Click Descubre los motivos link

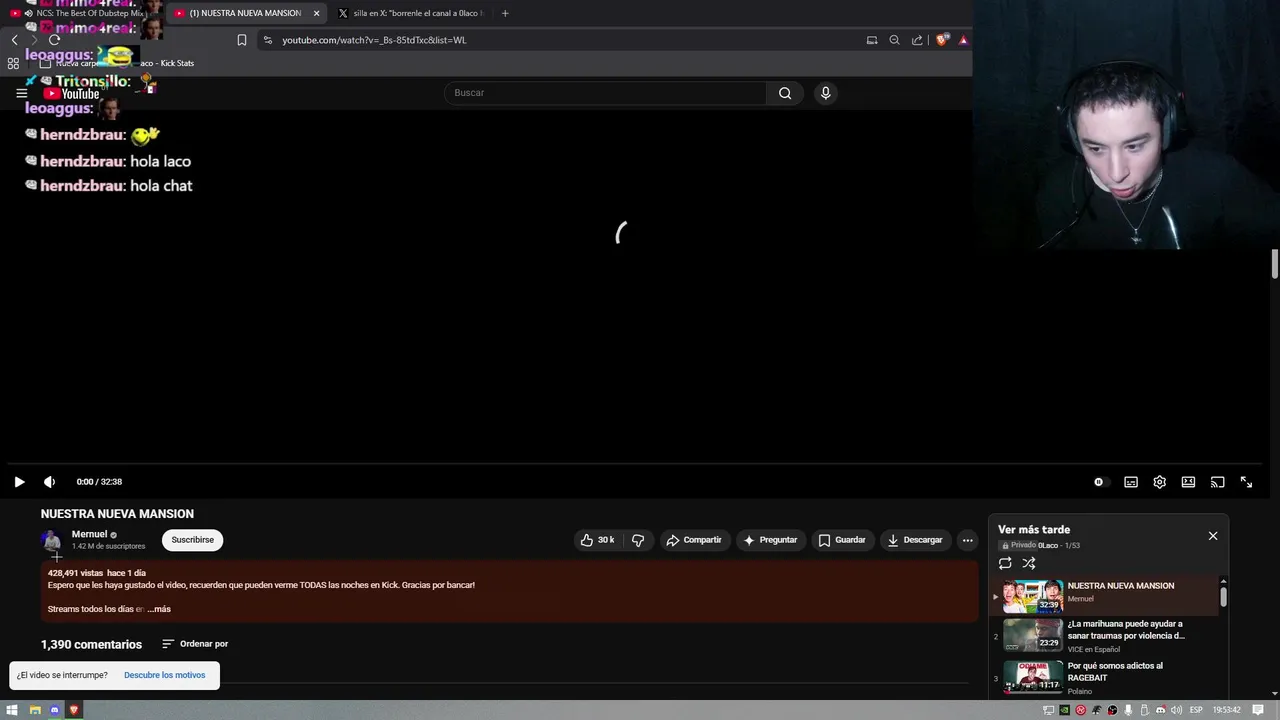tap(164, 675)
